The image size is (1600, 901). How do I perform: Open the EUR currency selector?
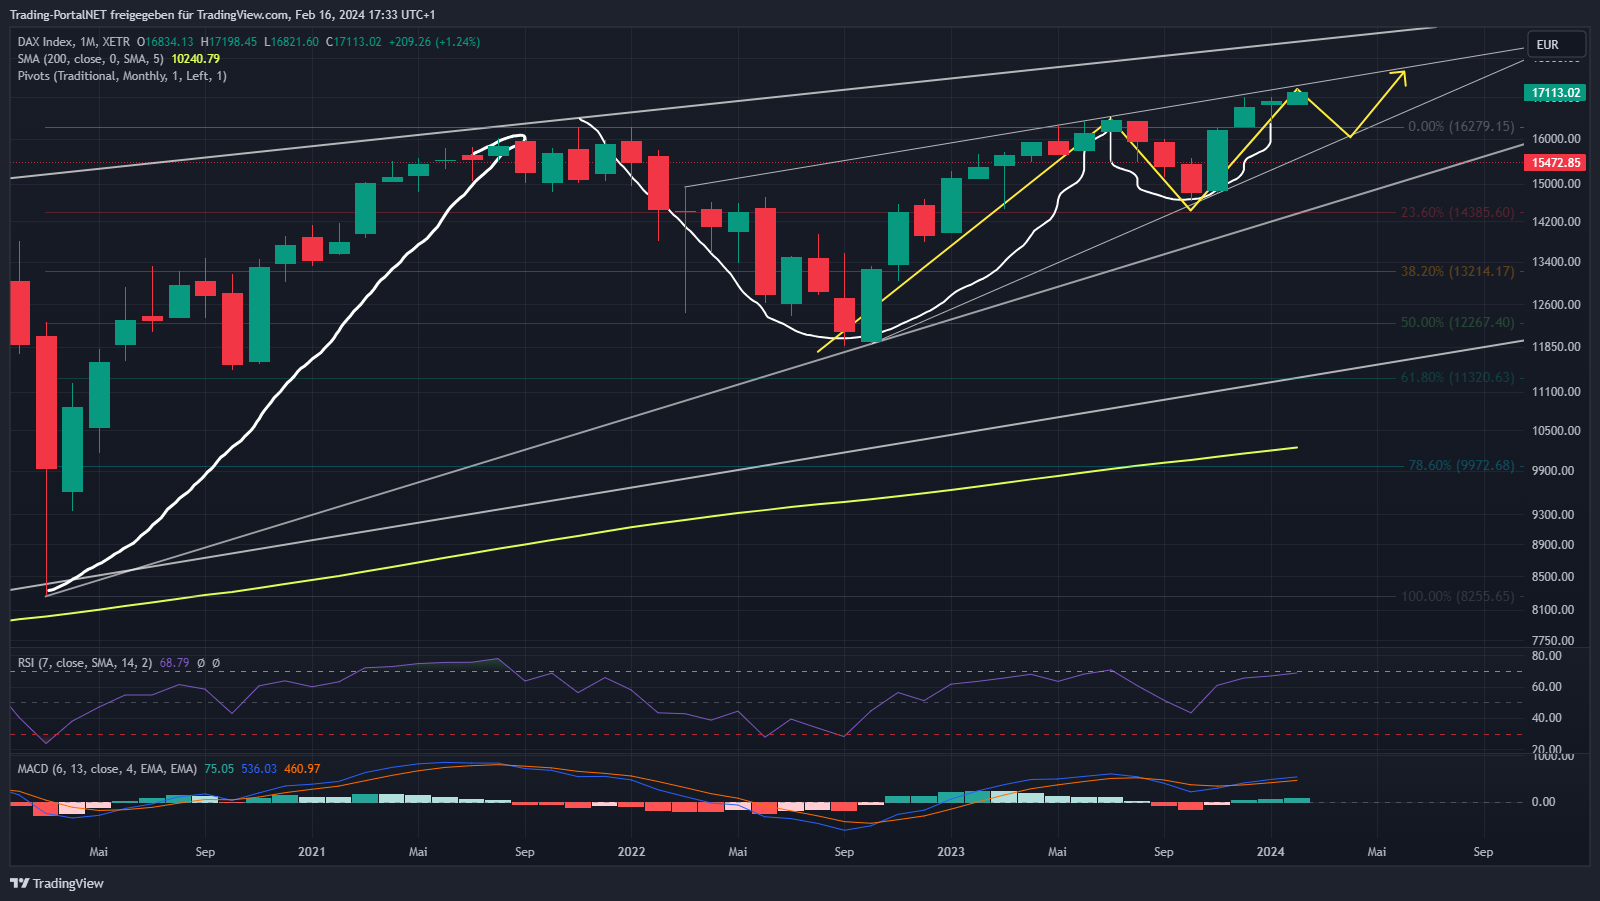[1555, 45]
